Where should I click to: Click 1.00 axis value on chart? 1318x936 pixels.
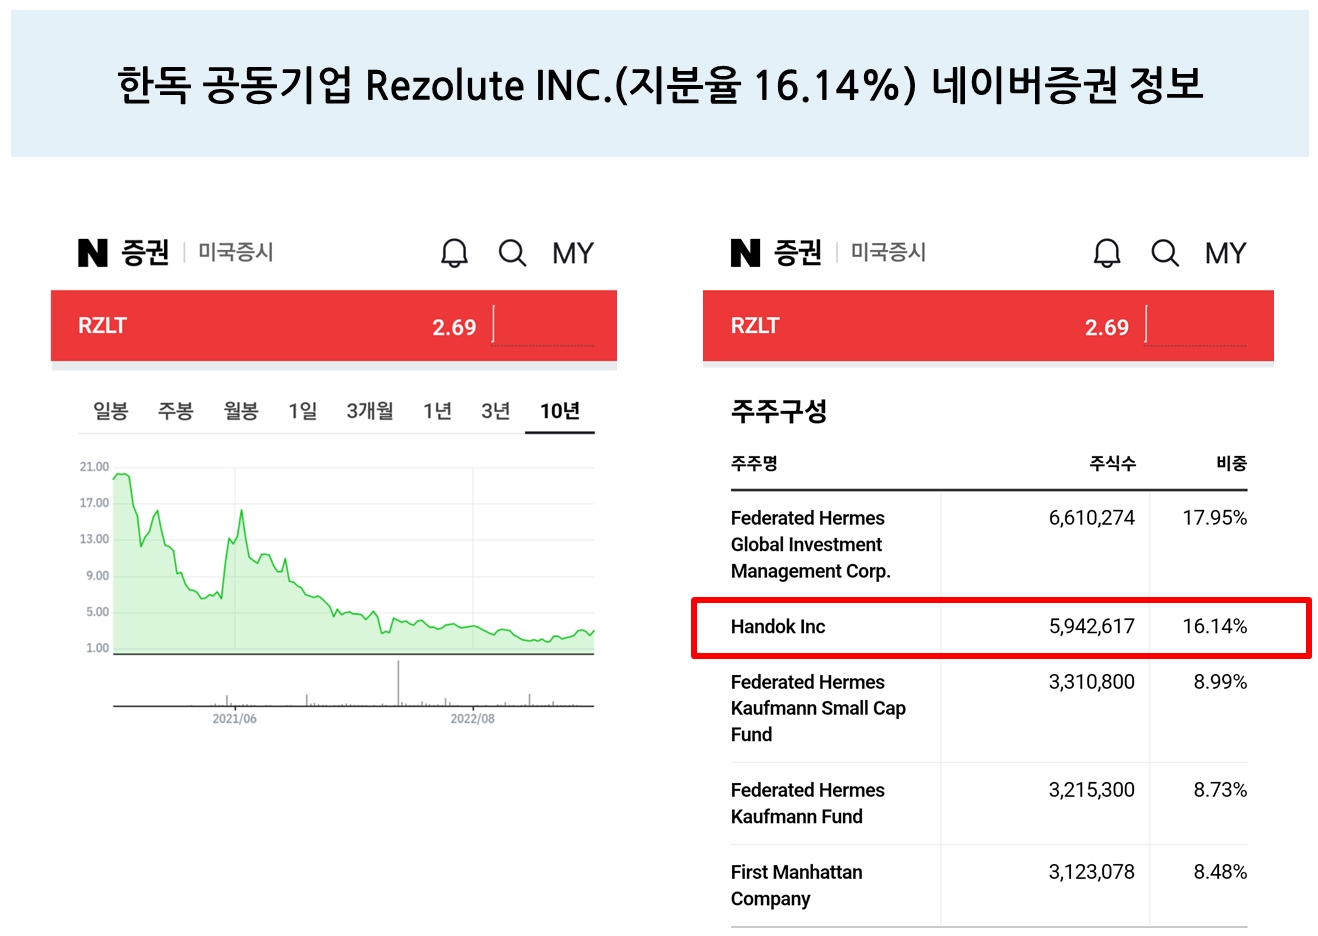pos(98,648)
